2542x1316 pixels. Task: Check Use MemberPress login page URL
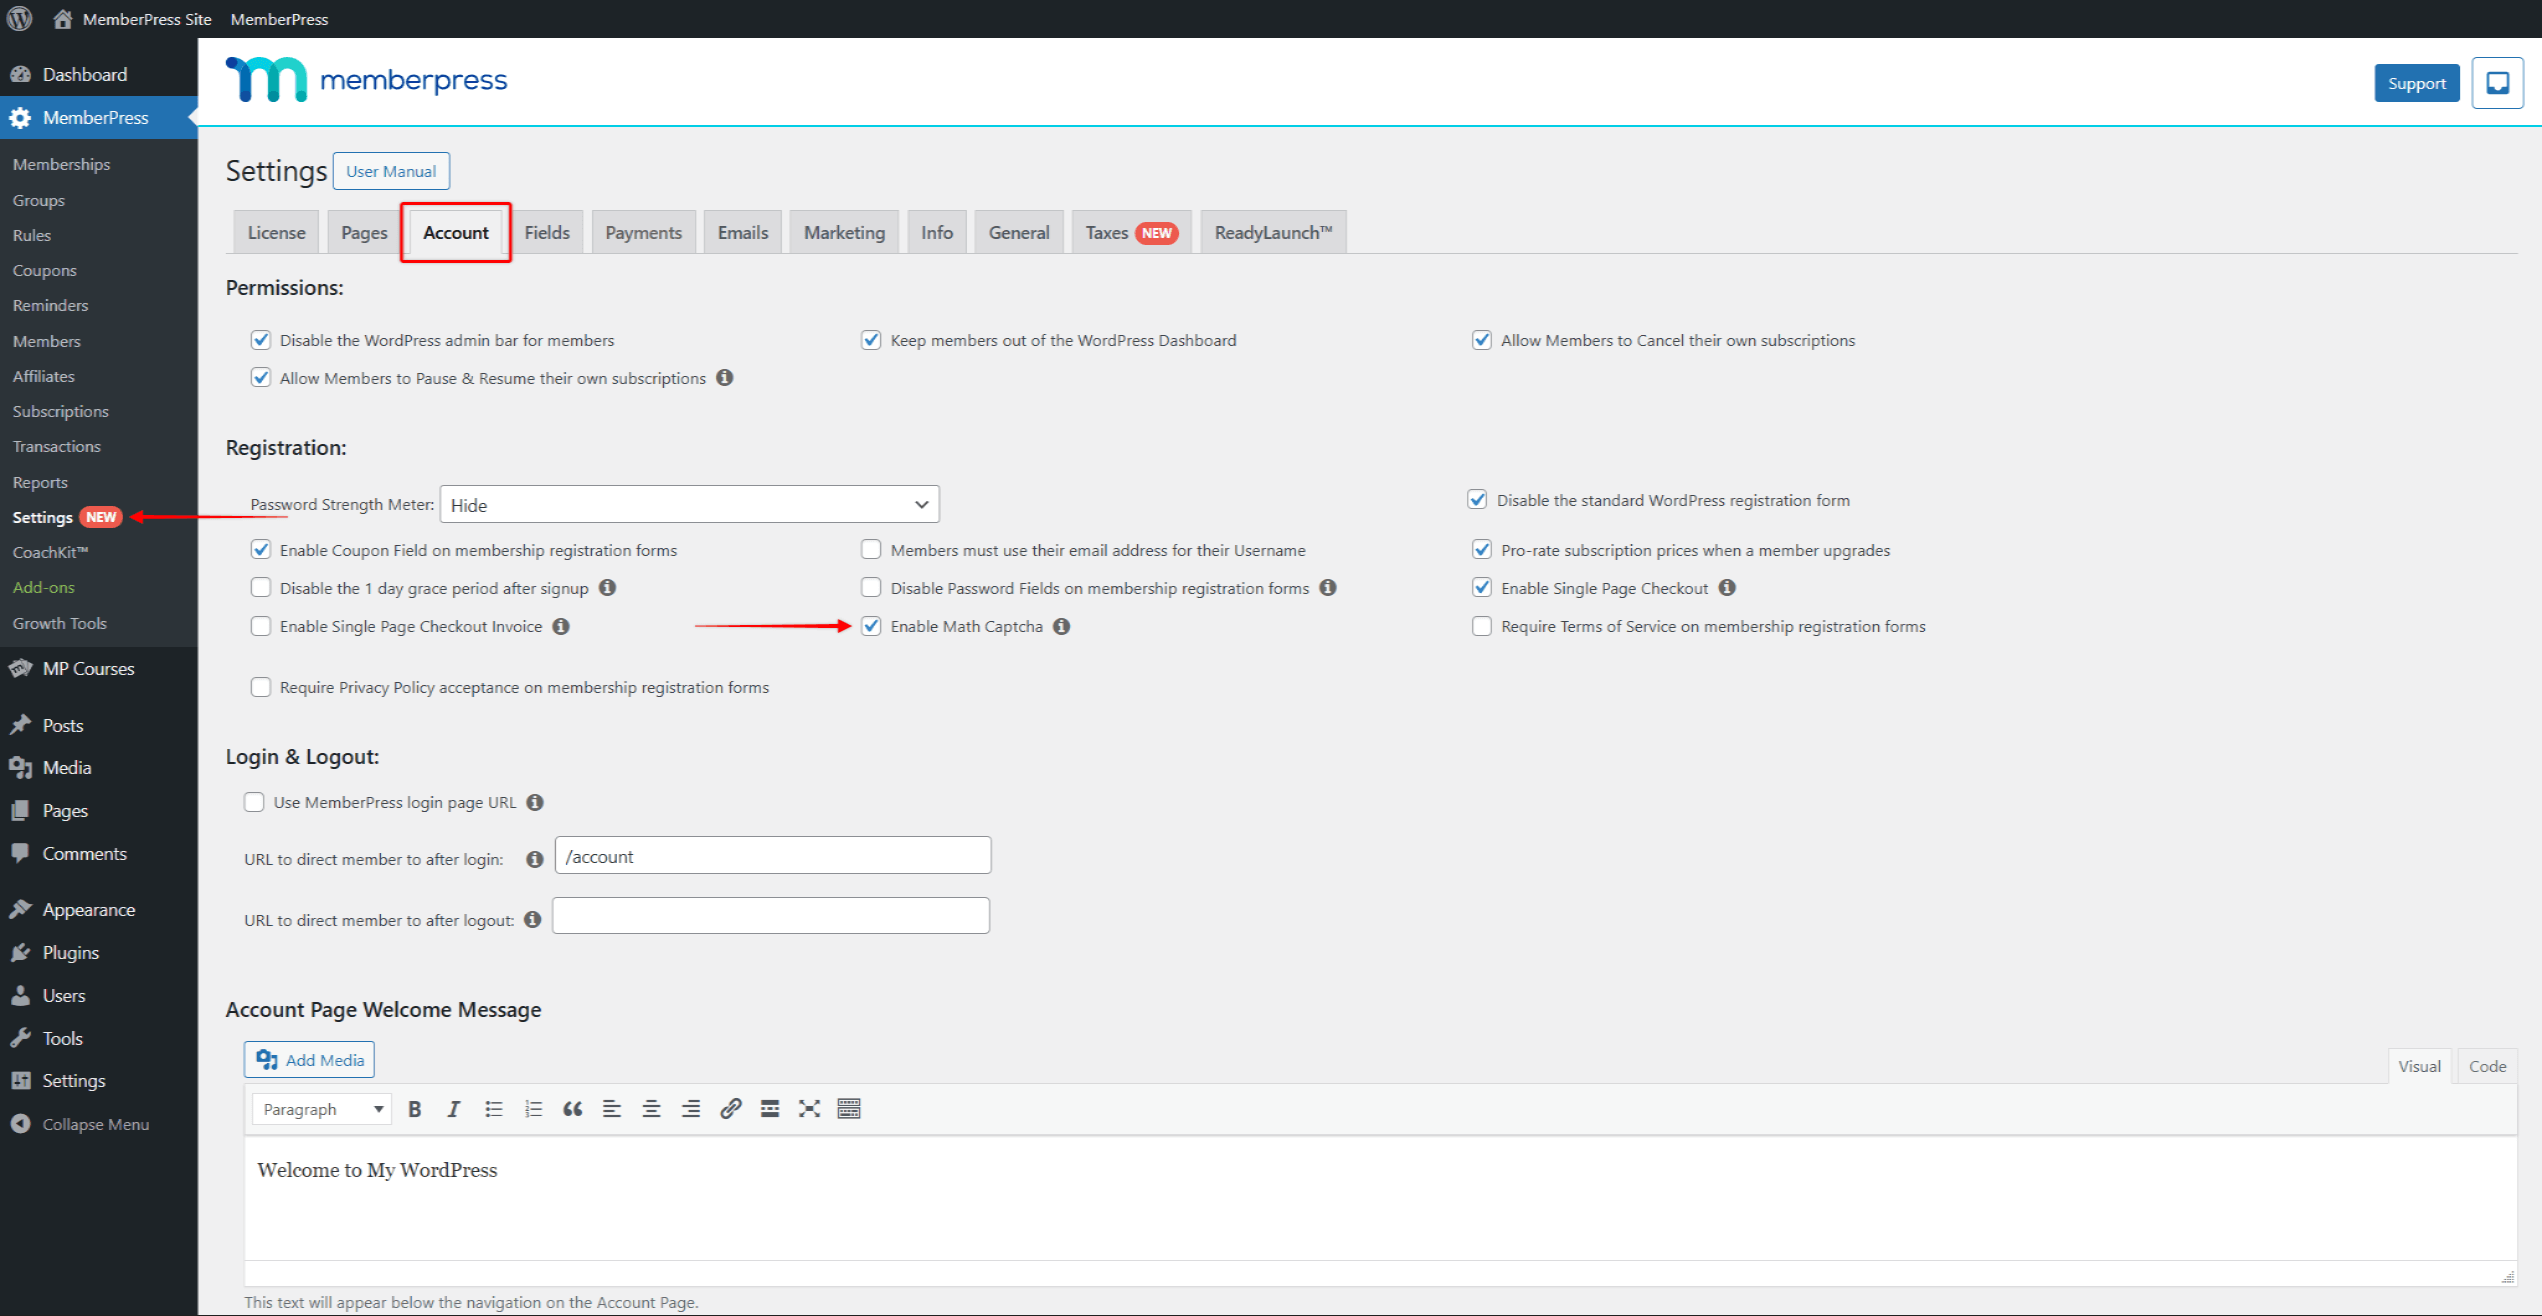tap(255, 802)
